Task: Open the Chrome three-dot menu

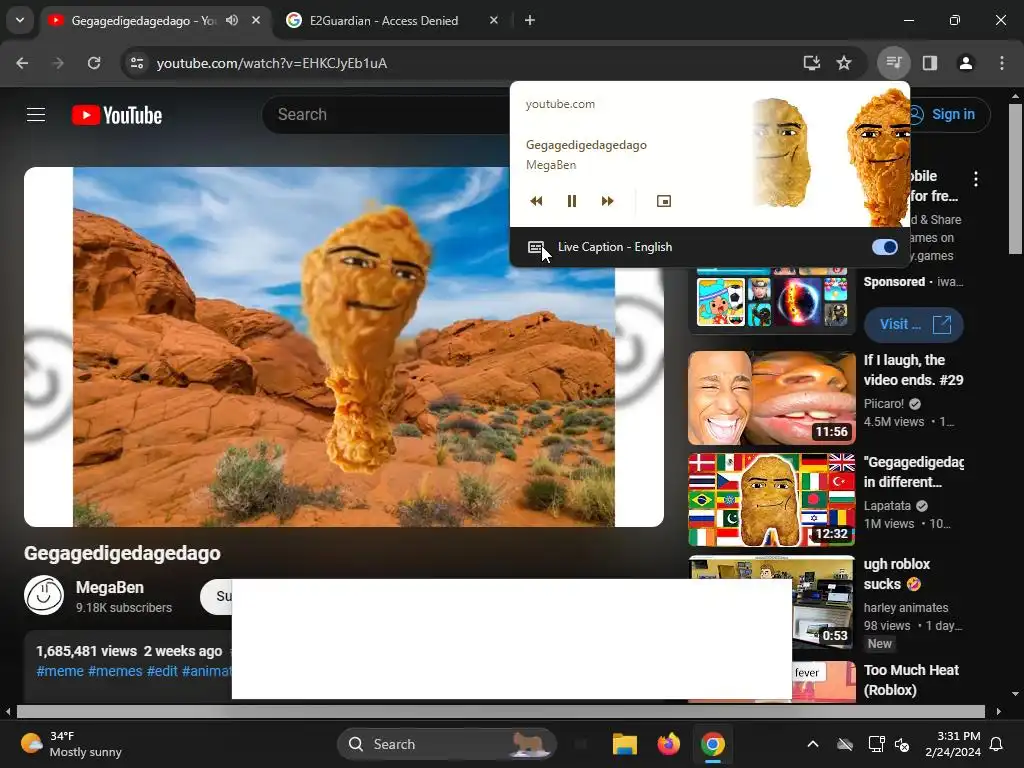Action: pyautogui.click(x=1002, y=63)
